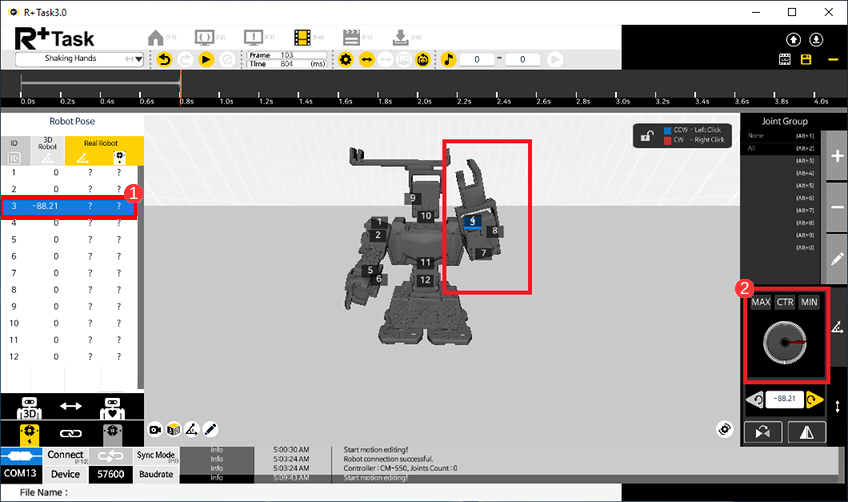Image resolution: width=848 pixels, height=502 pixels.
Task: Click the CTR button above the dial
Action: point(785,302)
